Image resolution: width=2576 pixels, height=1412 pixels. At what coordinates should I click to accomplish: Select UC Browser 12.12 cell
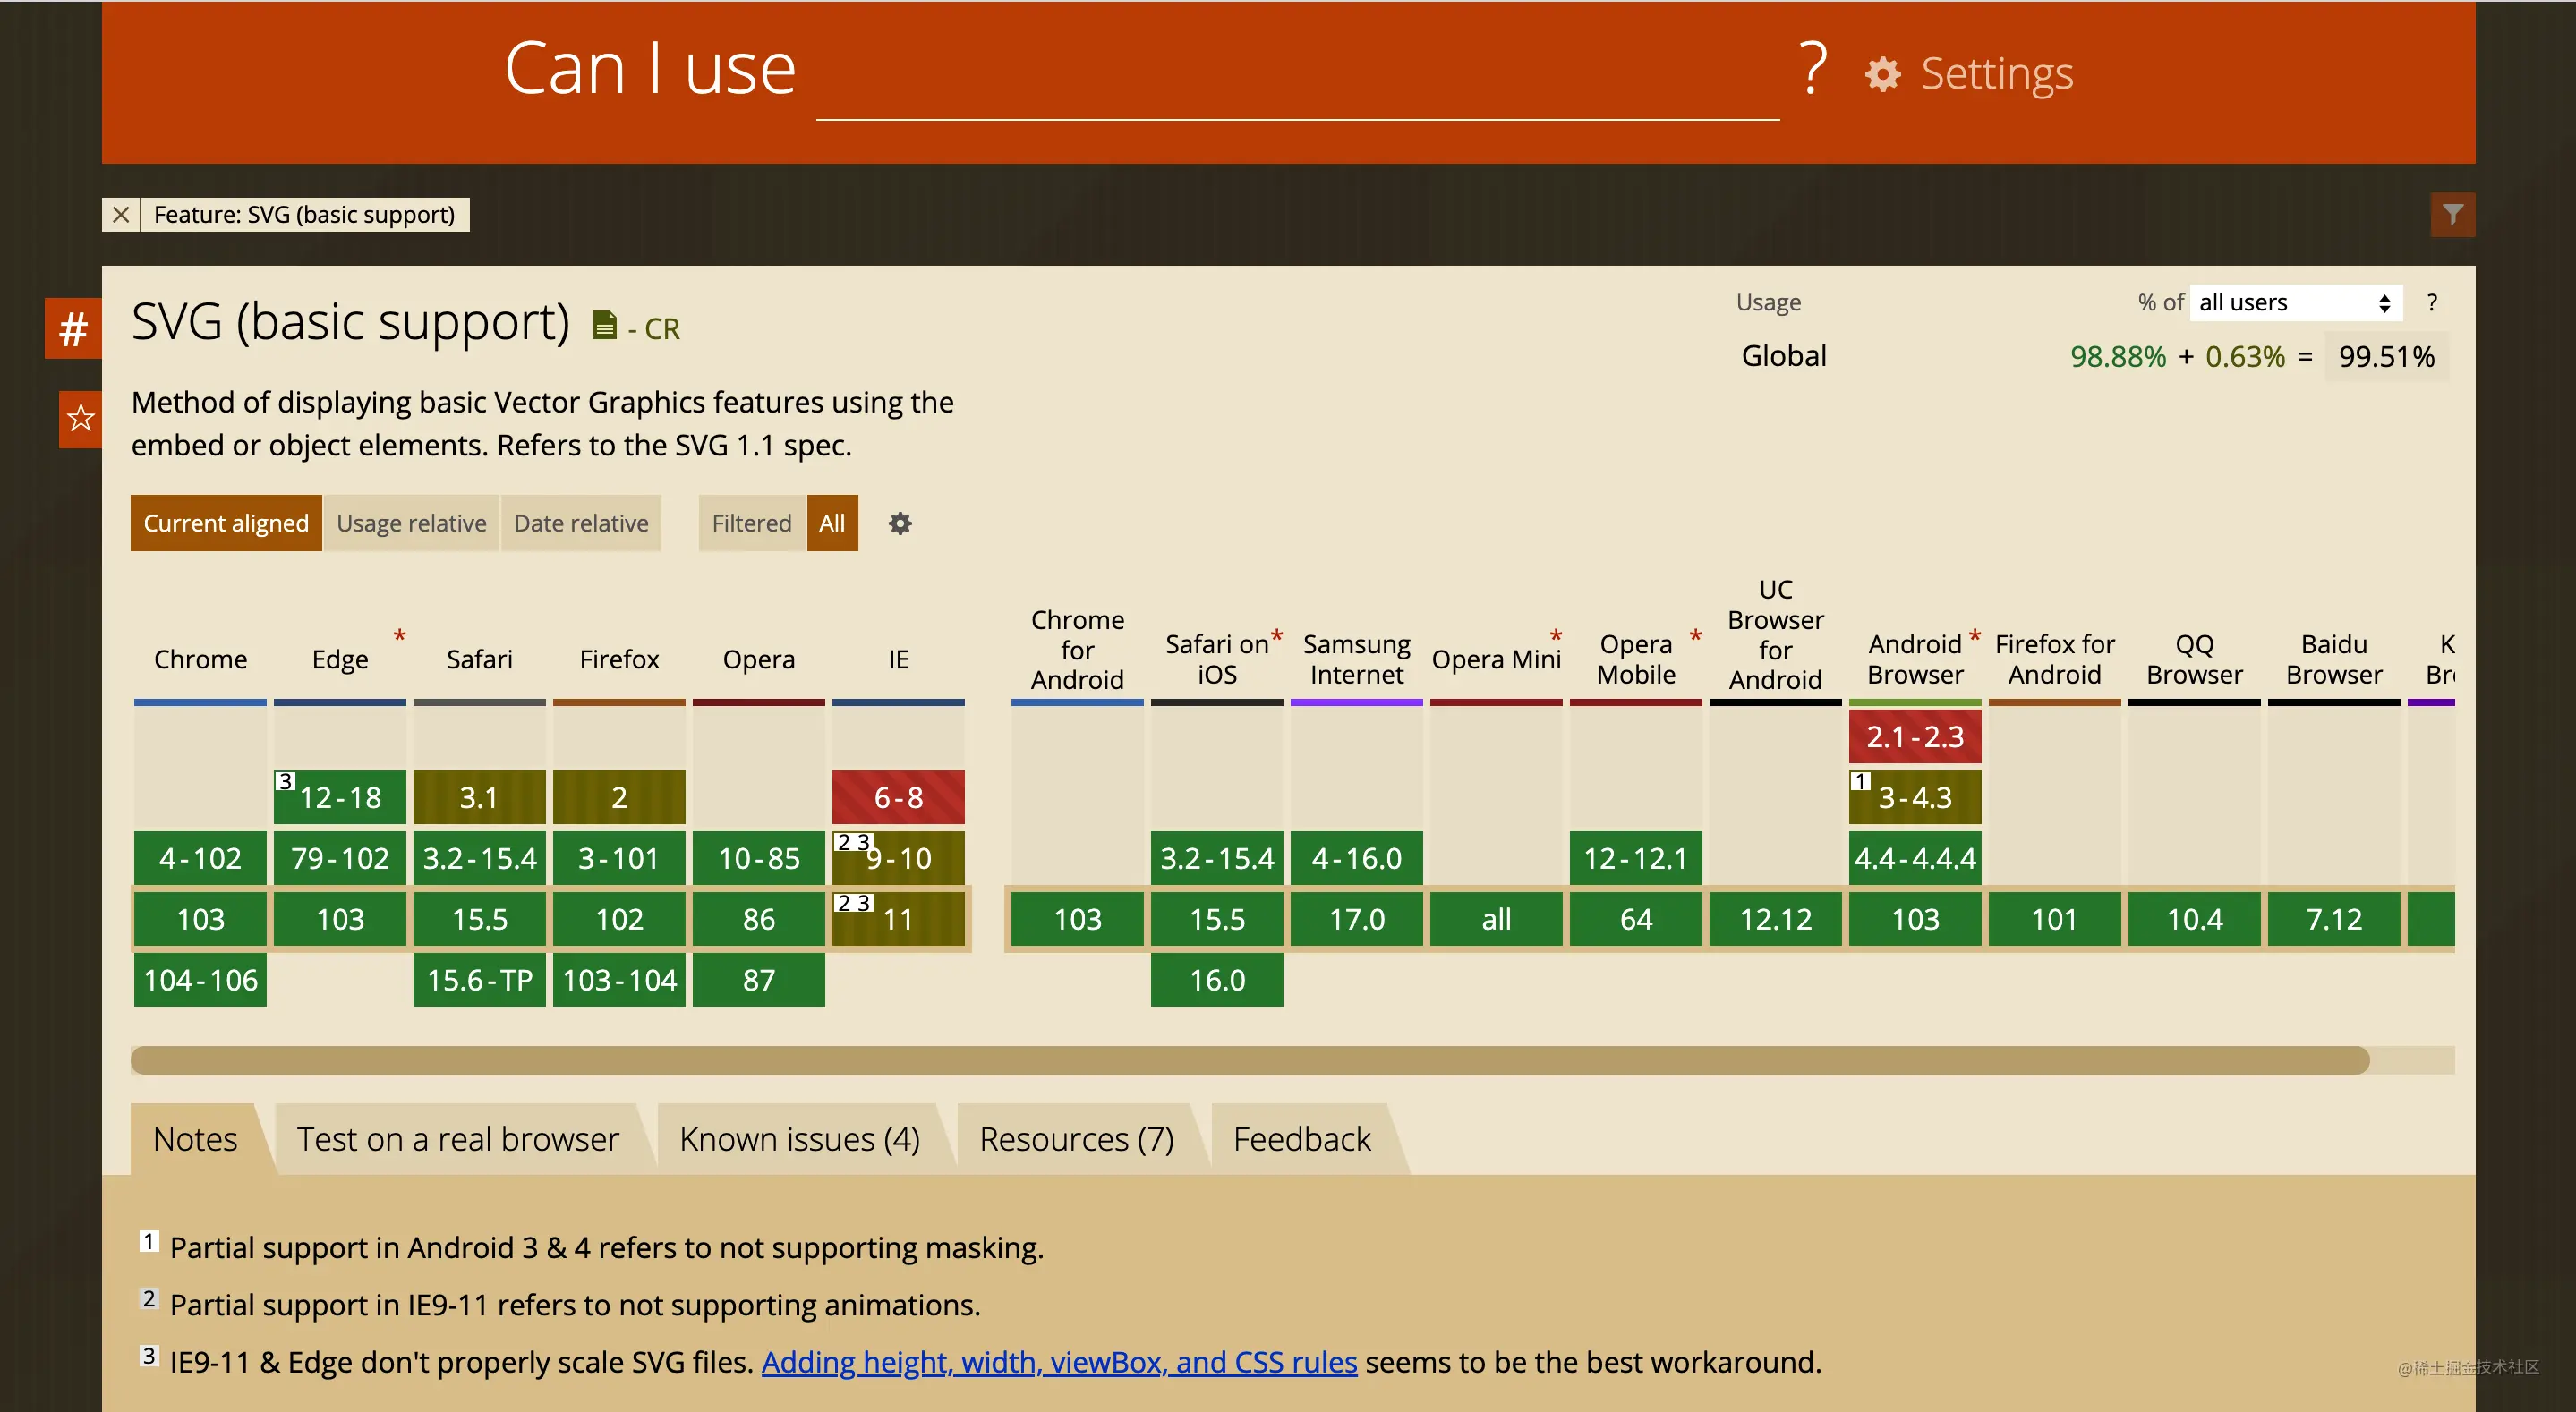[x=1776, y=919]
